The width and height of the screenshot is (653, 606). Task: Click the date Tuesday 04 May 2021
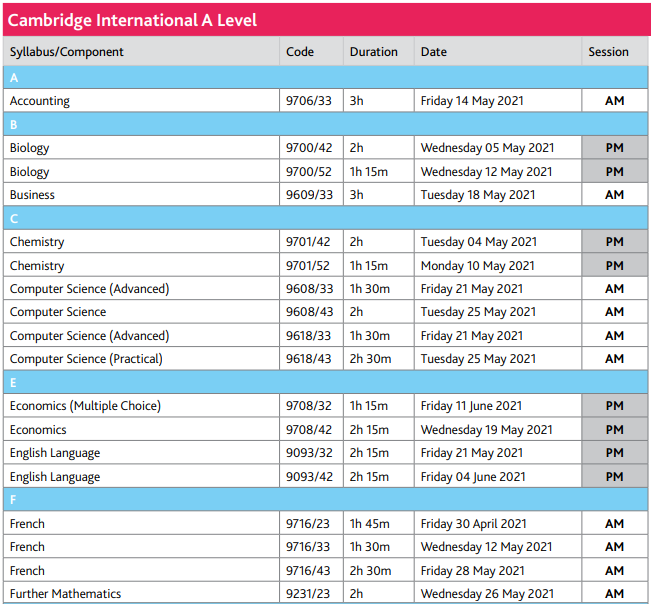click(x=478, y=242)
